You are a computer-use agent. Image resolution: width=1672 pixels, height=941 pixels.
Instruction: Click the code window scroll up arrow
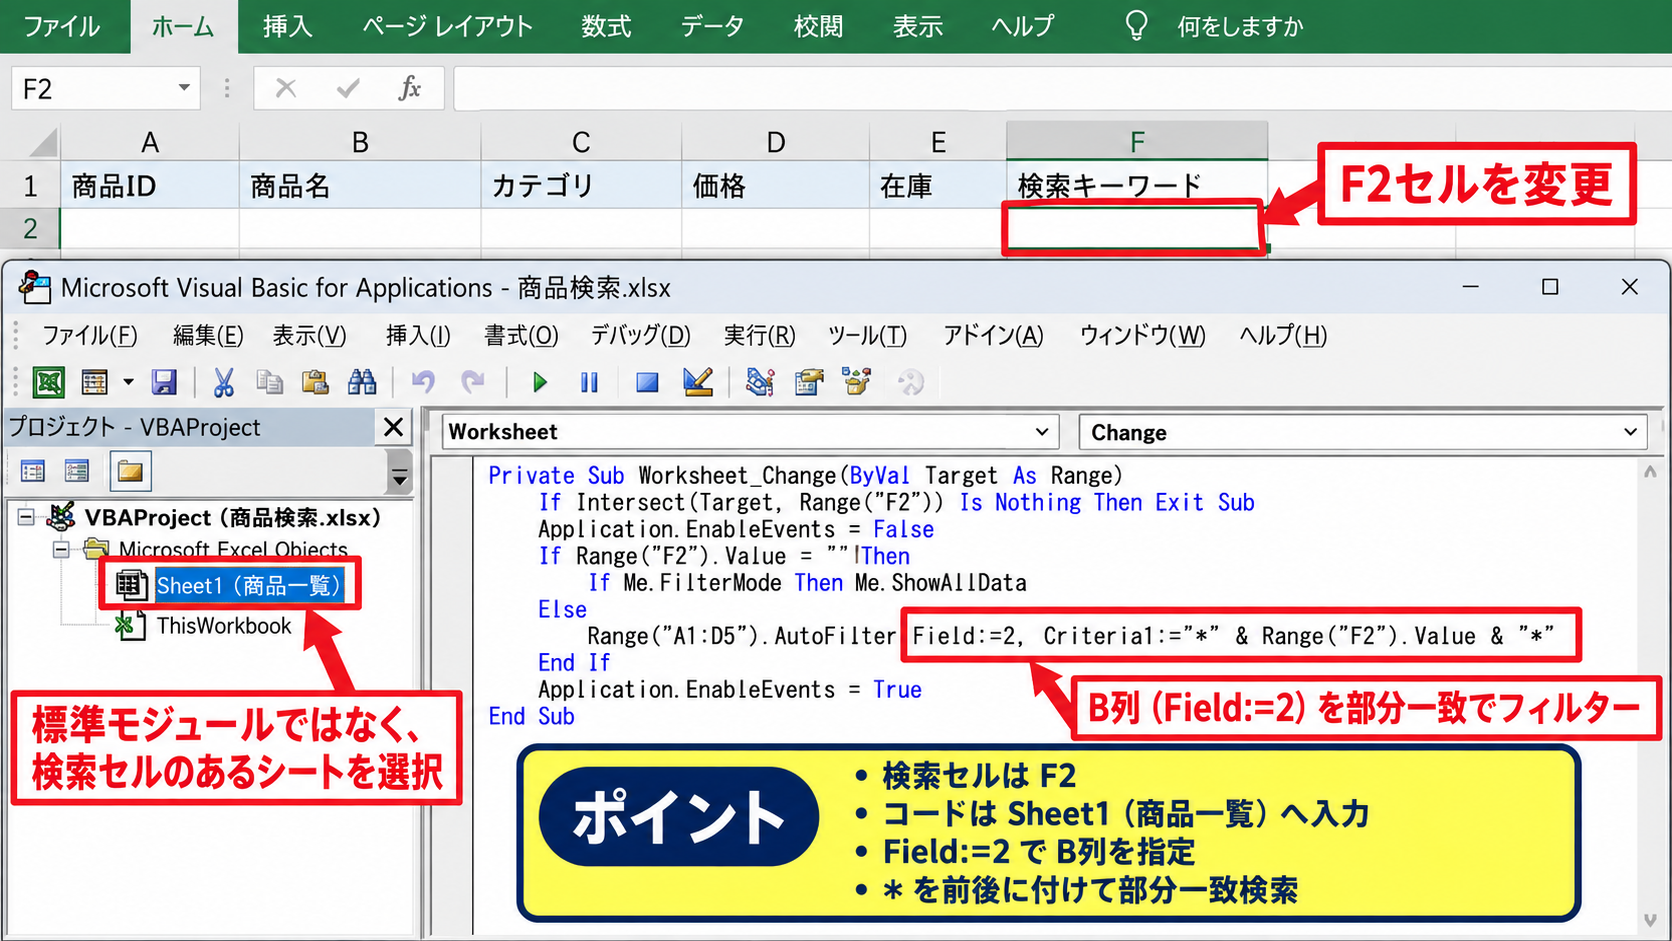tap(1650, 472)
